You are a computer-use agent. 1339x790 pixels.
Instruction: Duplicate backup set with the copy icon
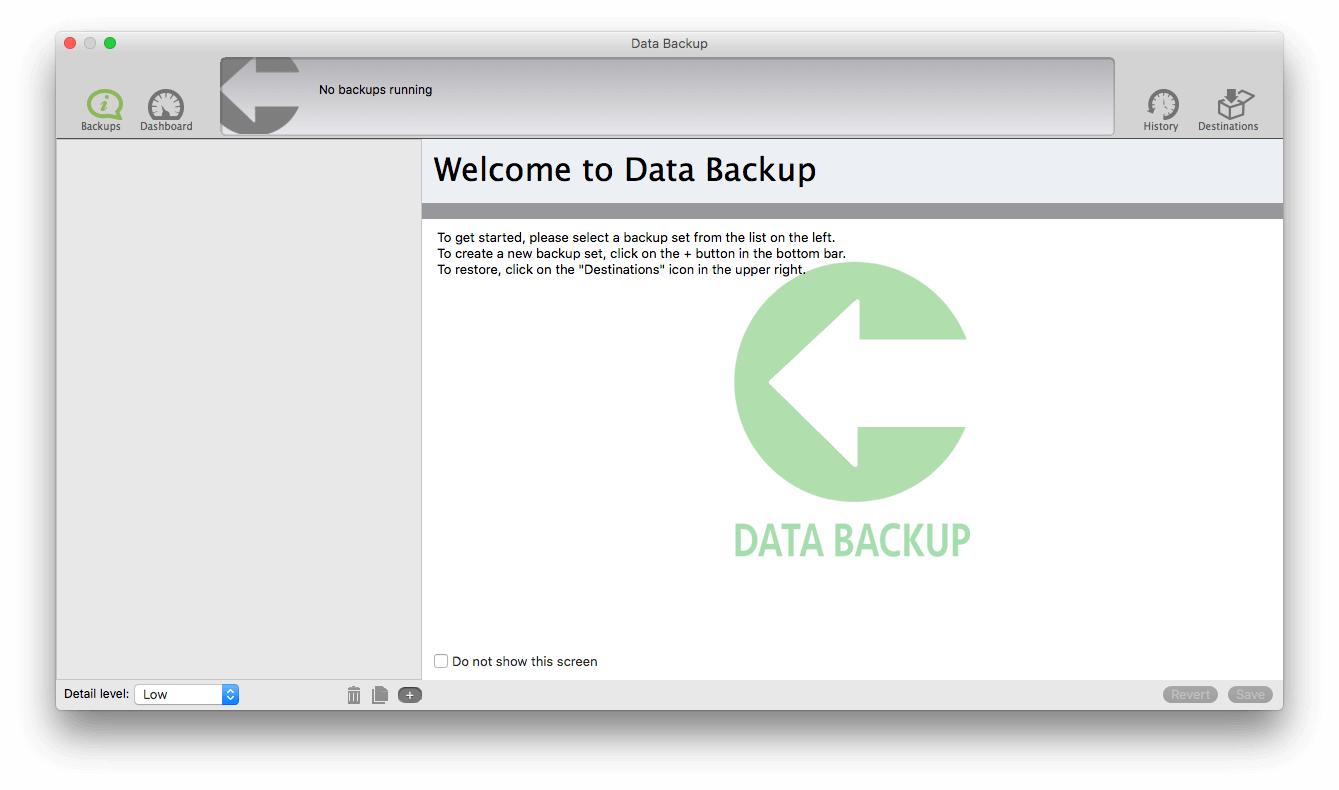tap(380, 695)
